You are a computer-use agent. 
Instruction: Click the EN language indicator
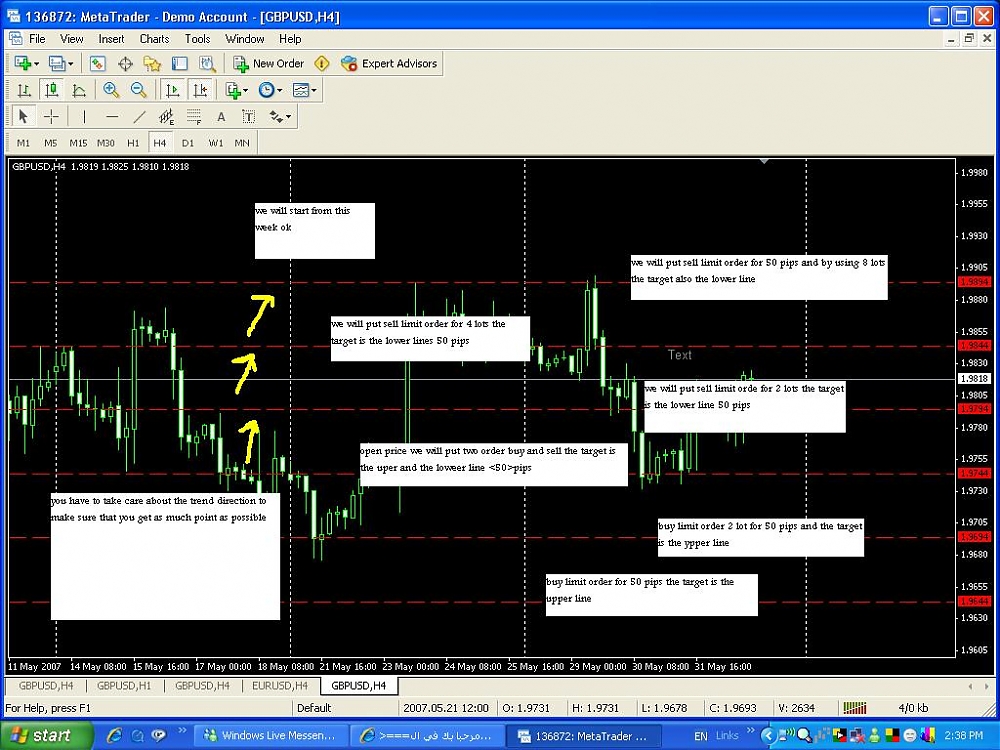pyautogui.click(x=700, y=736)
